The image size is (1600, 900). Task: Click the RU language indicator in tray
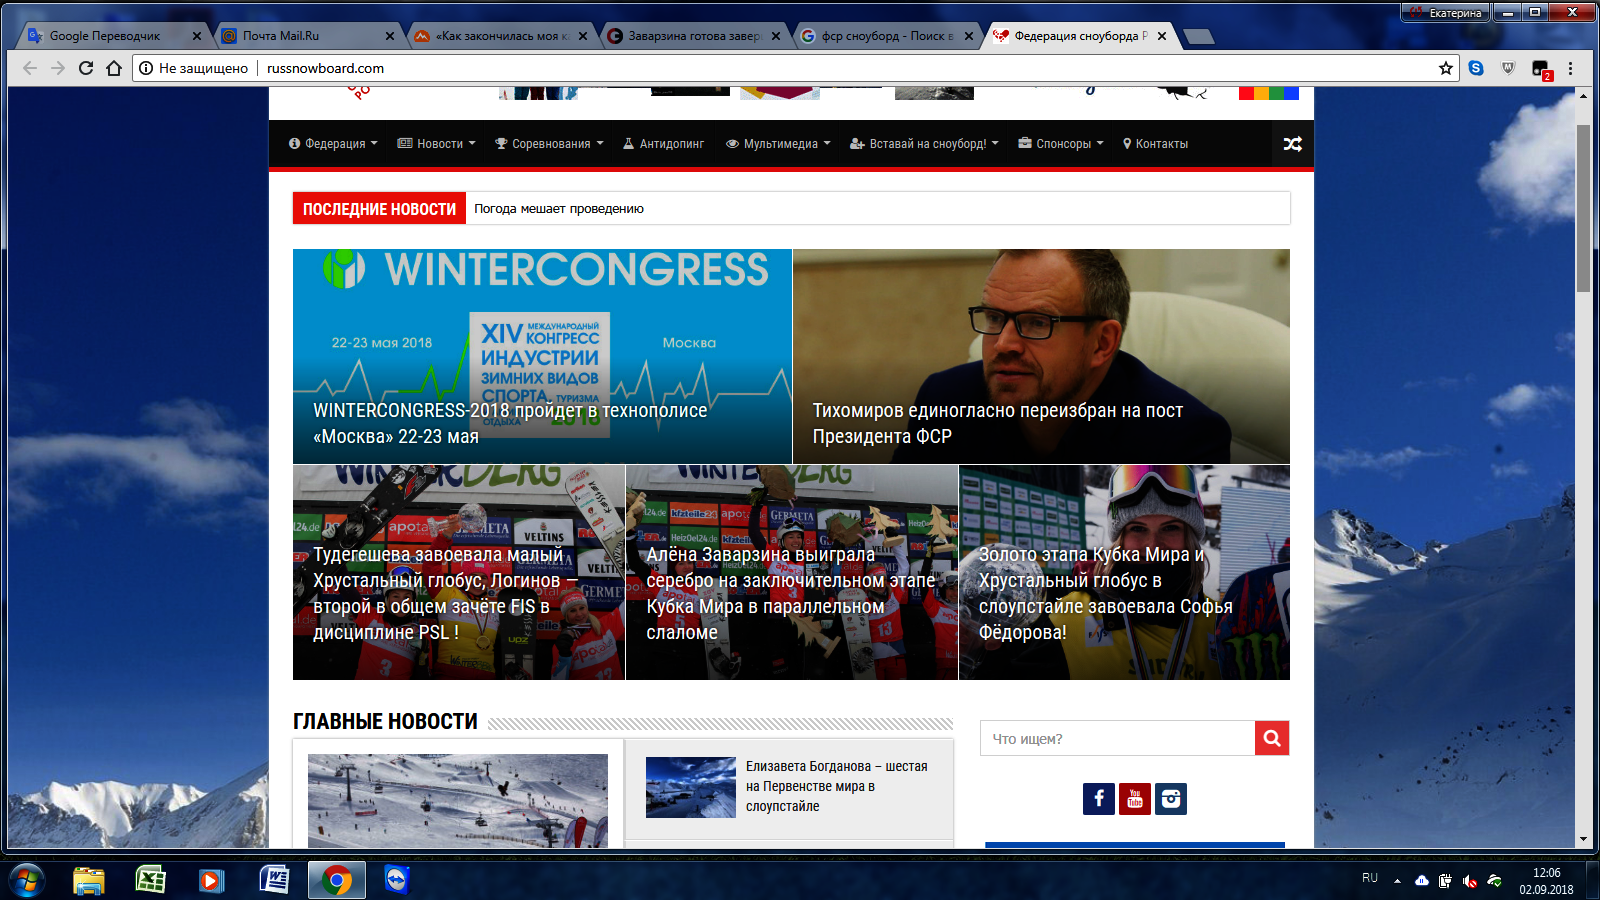1370,878
